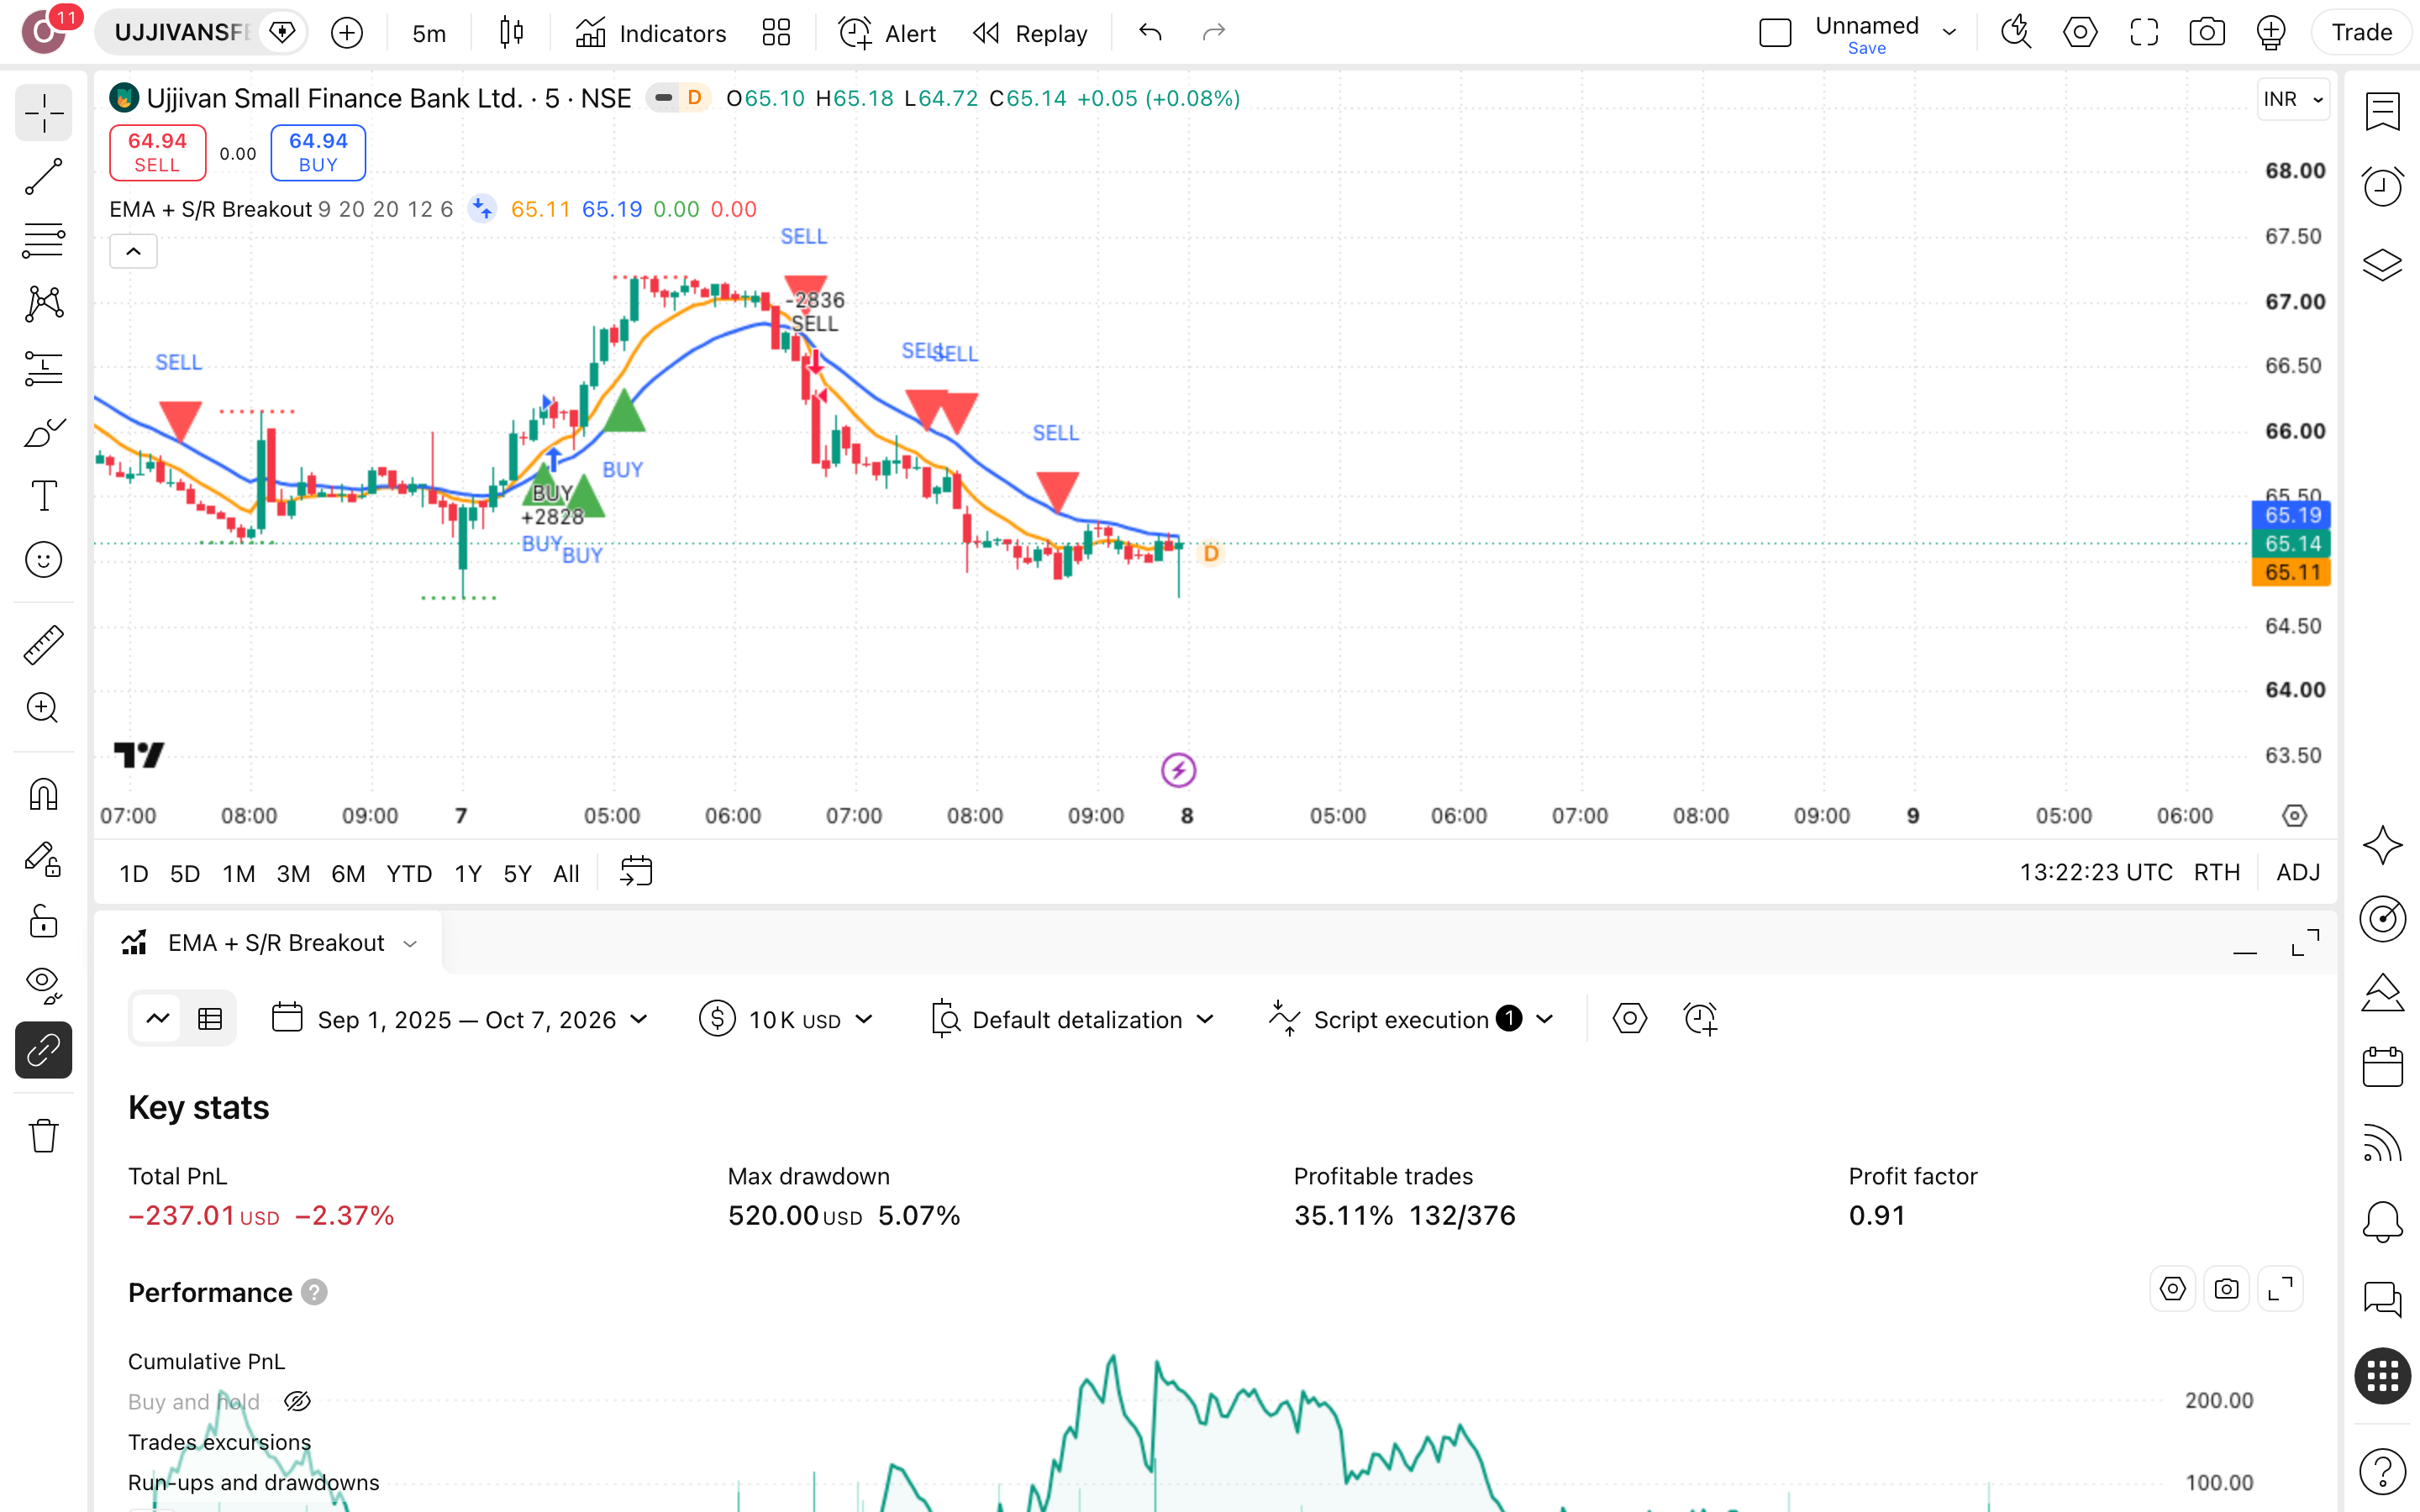Select the brush drawing tool
Screen dimensions: 2420x1512
tap(43, 432)
